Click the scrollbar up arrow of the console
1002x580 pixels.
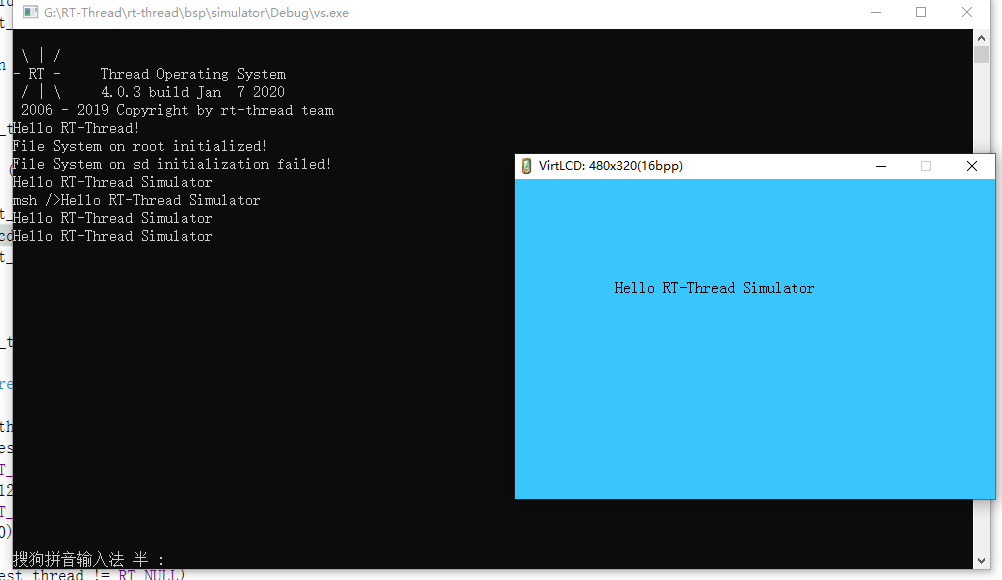pos(980,37)
